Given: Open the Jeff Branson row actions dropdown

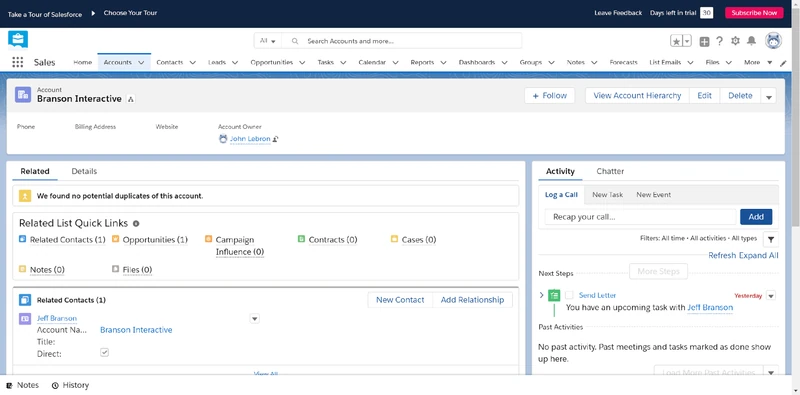Looking at the screenshot, I should pos(255,319).
